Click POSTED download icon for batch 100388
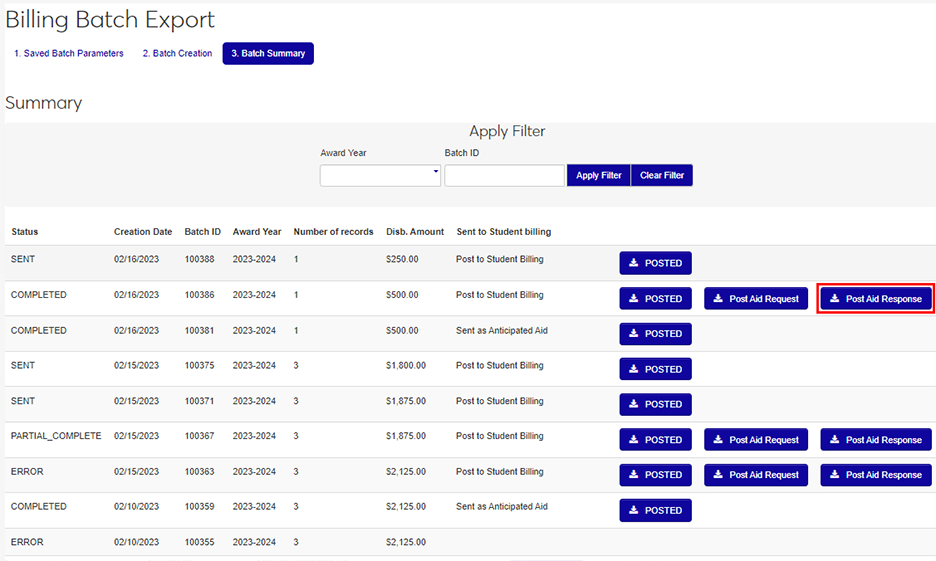 tap(634, 263)
